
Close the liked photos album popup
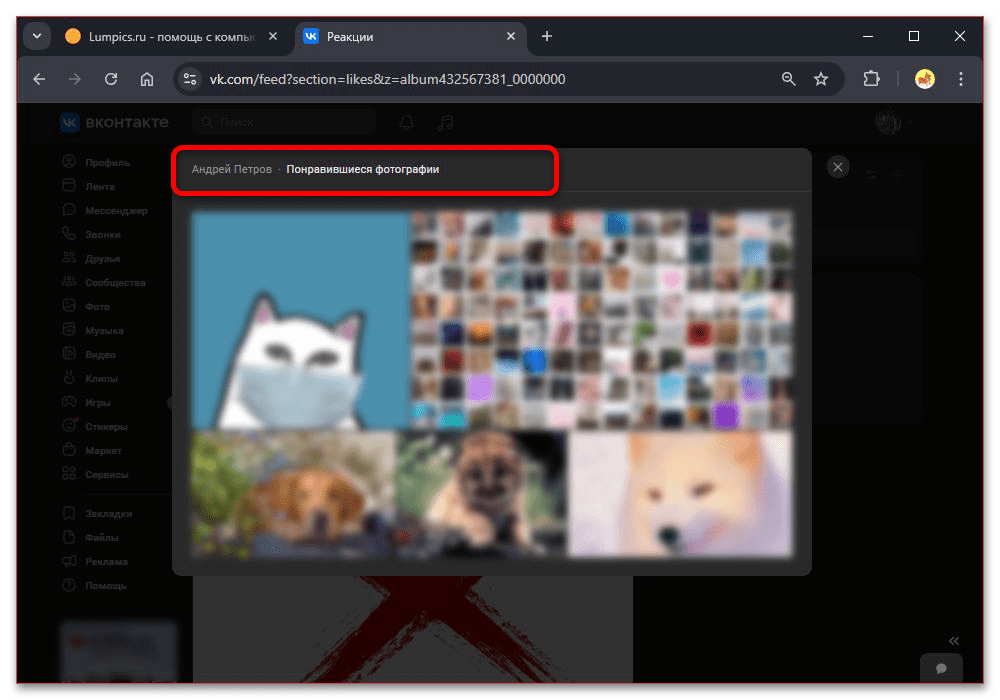[x=838, y=167]
